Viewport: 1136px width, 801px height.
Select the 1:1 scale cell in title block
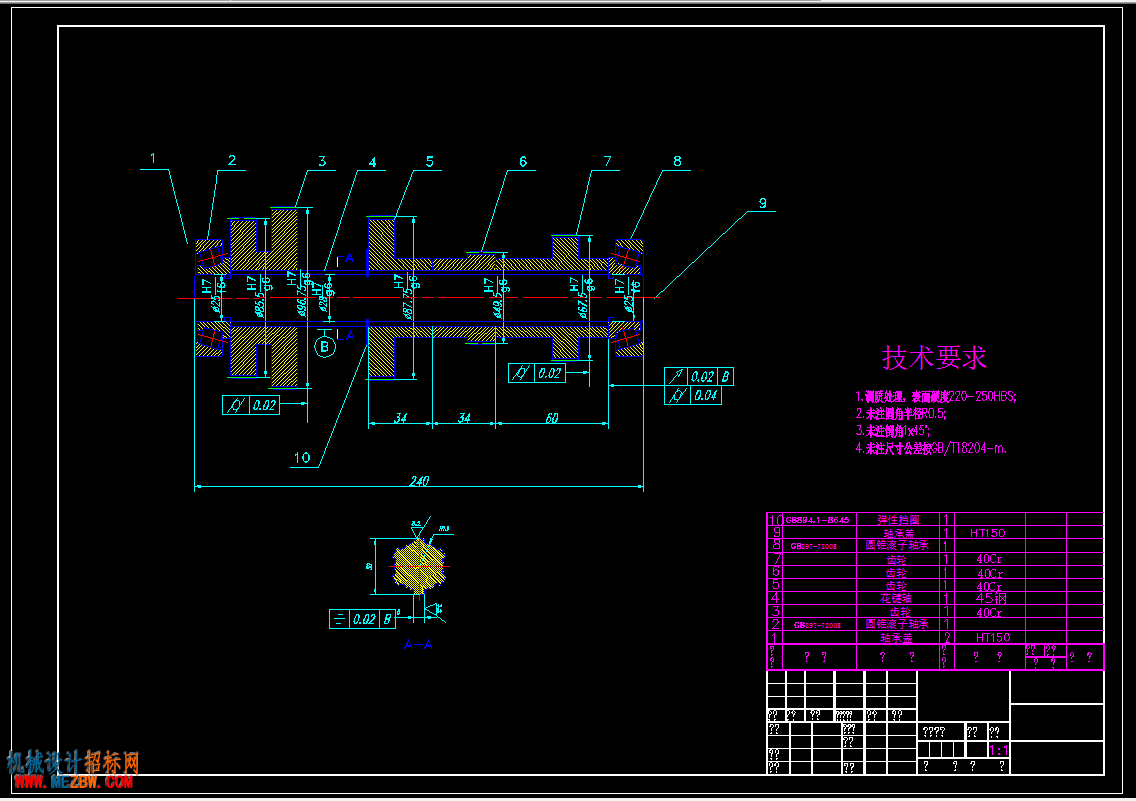998,750
